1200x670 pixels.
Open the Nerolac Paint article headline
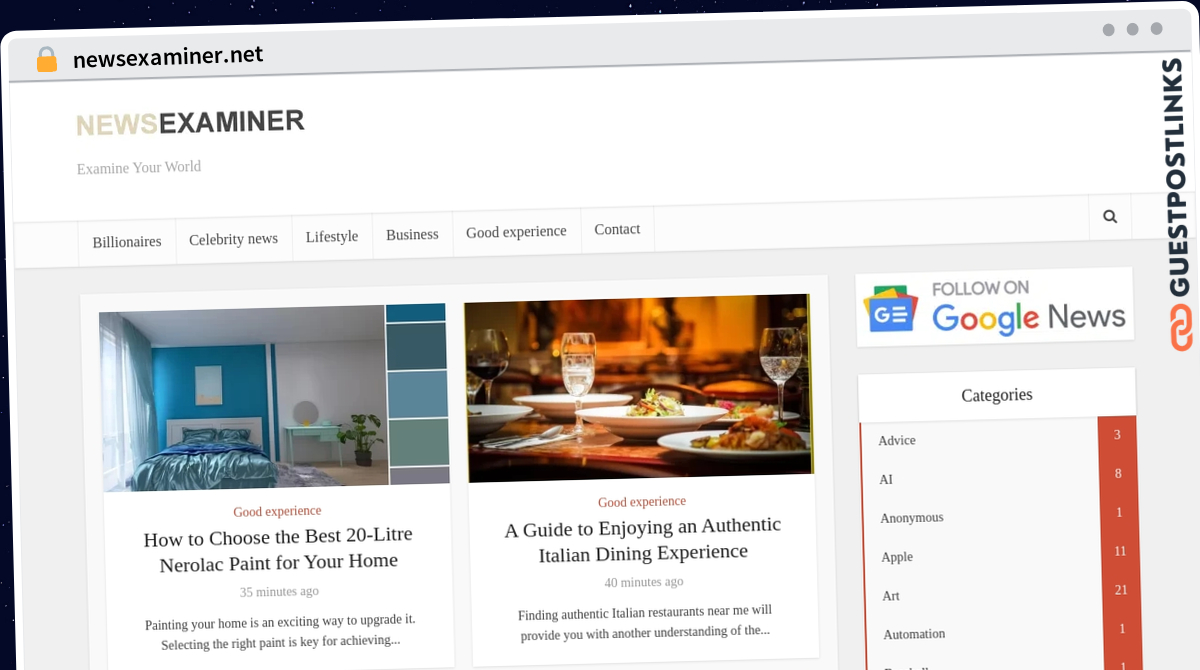click(278, 549)
